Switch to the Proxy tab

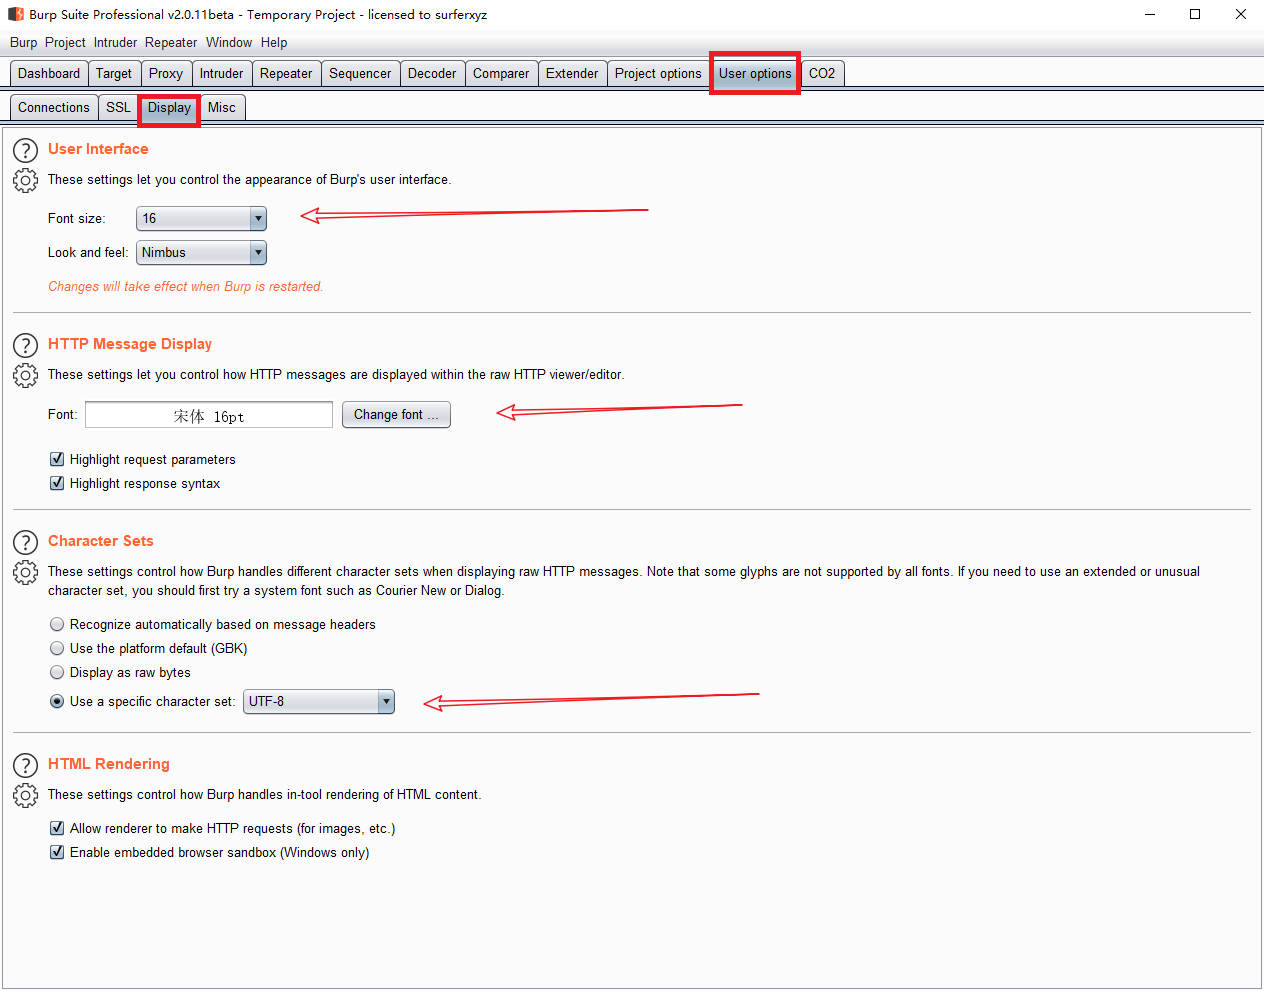[166, 73]
